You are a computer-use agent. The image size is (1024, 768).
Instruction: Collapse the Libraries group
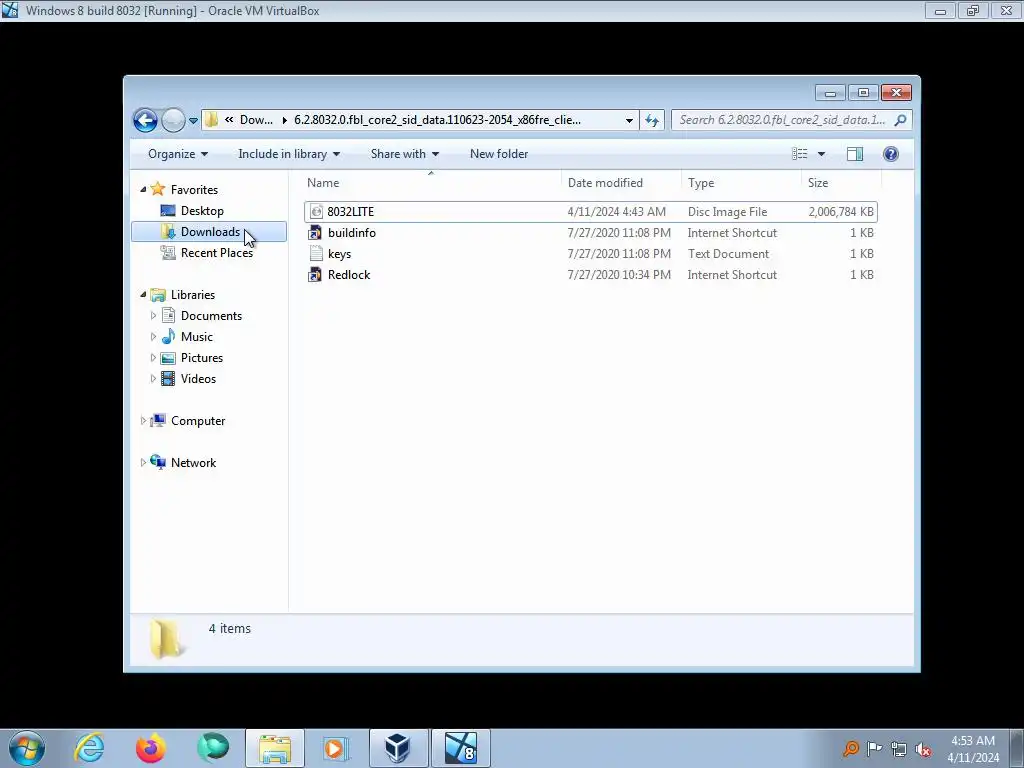(143, 295)
